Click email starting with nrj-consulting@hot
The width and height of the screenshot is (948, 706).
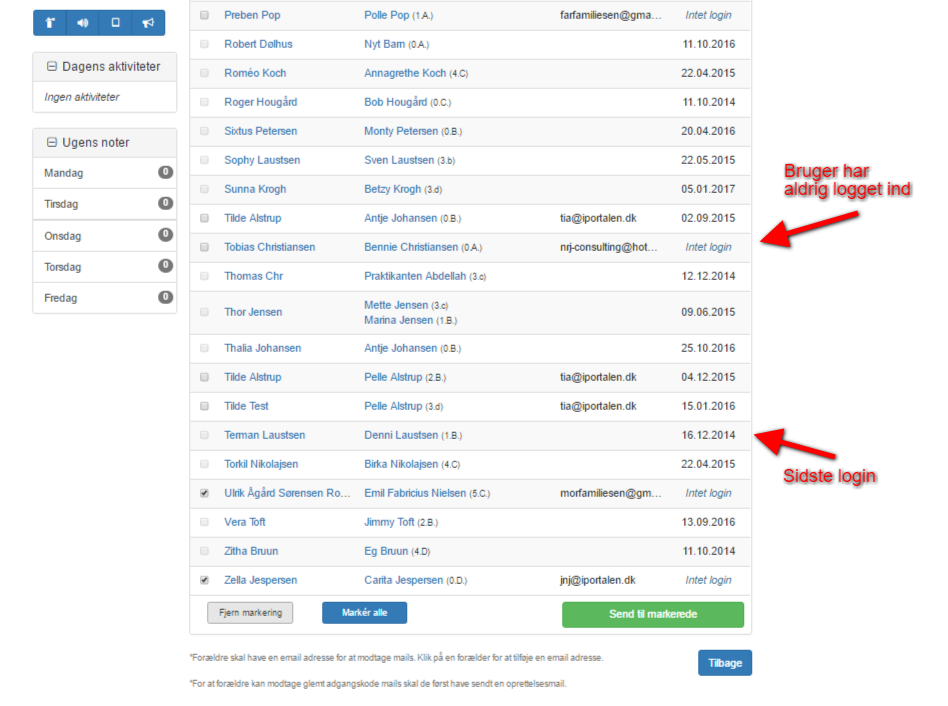[x=609, y=247]
